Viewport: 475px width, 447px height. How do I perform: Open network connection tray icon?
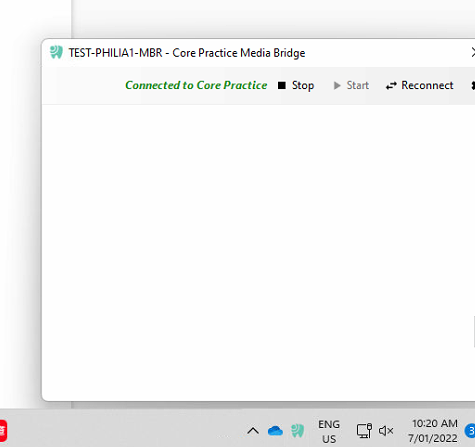coord(364,431)
